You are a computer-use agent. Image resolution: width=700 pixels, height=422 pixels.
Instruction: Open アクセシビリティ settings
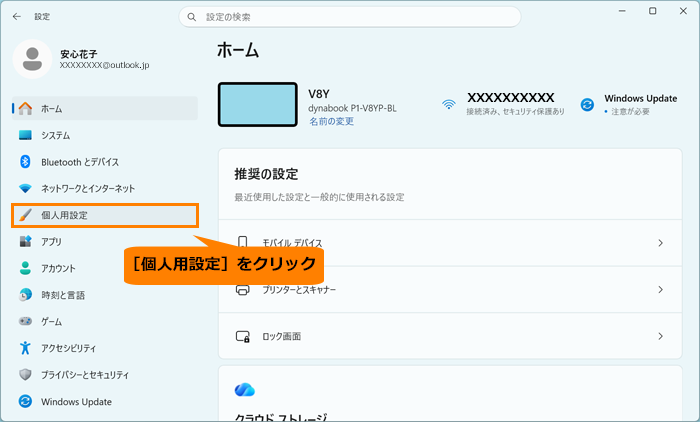[104, 348]
